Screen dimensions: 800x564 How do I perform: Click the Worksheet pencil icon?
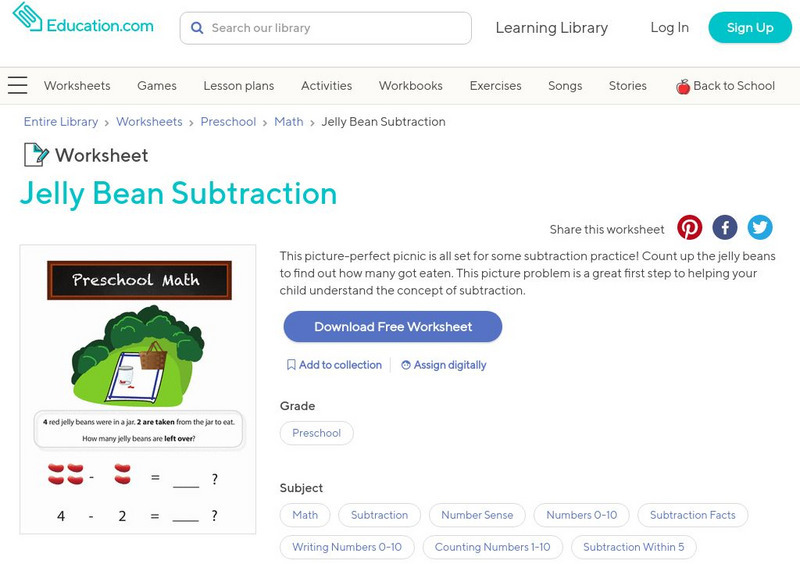[x=36, y=155]
